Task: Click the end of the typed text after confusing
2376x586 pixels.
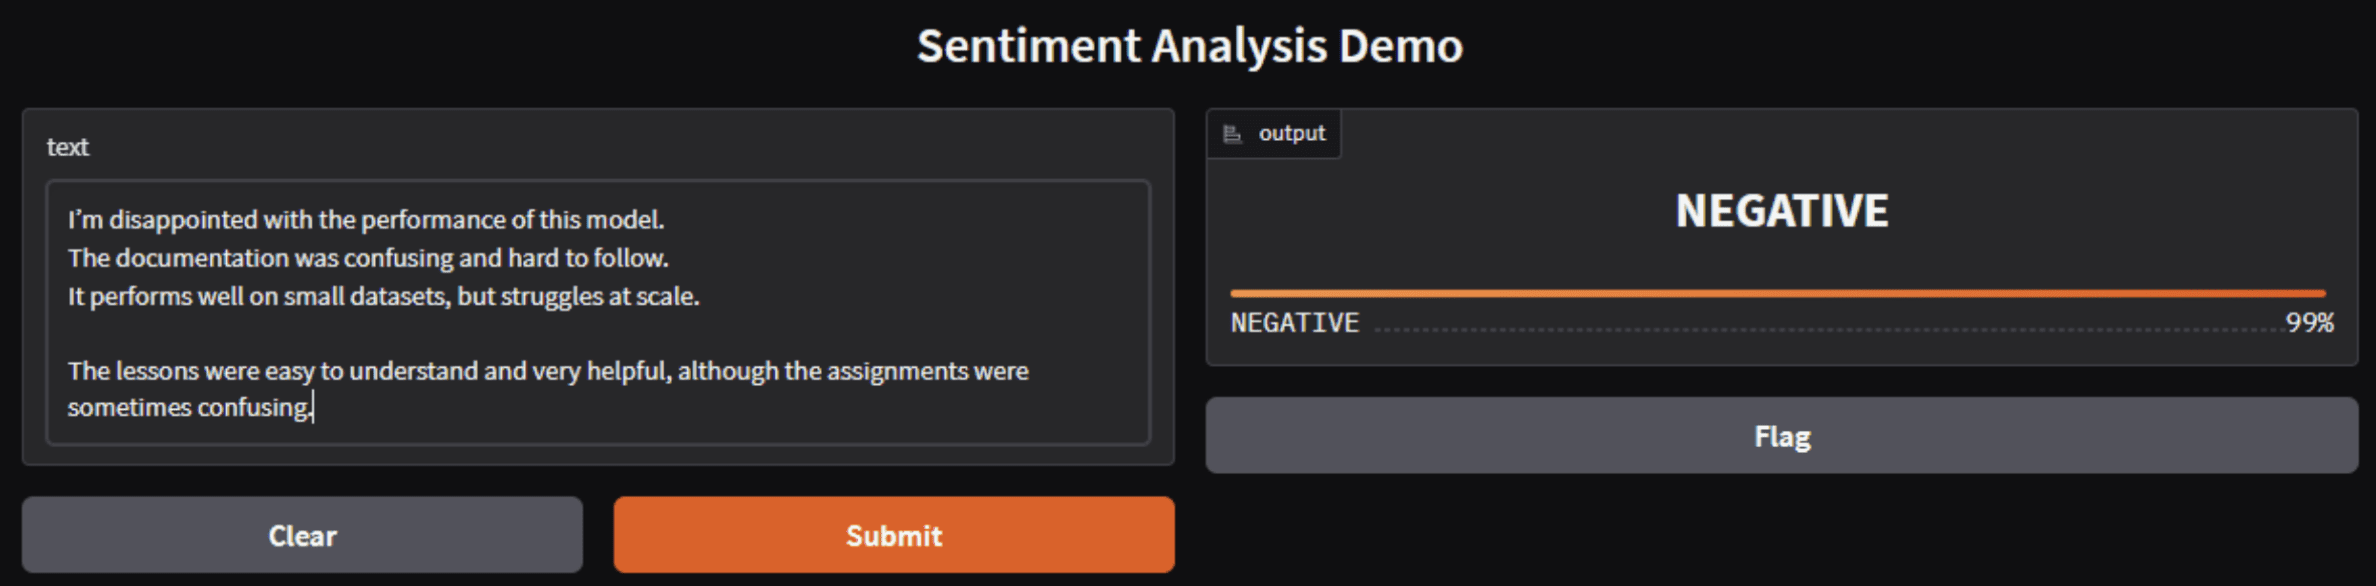Action: pos(314,407)
